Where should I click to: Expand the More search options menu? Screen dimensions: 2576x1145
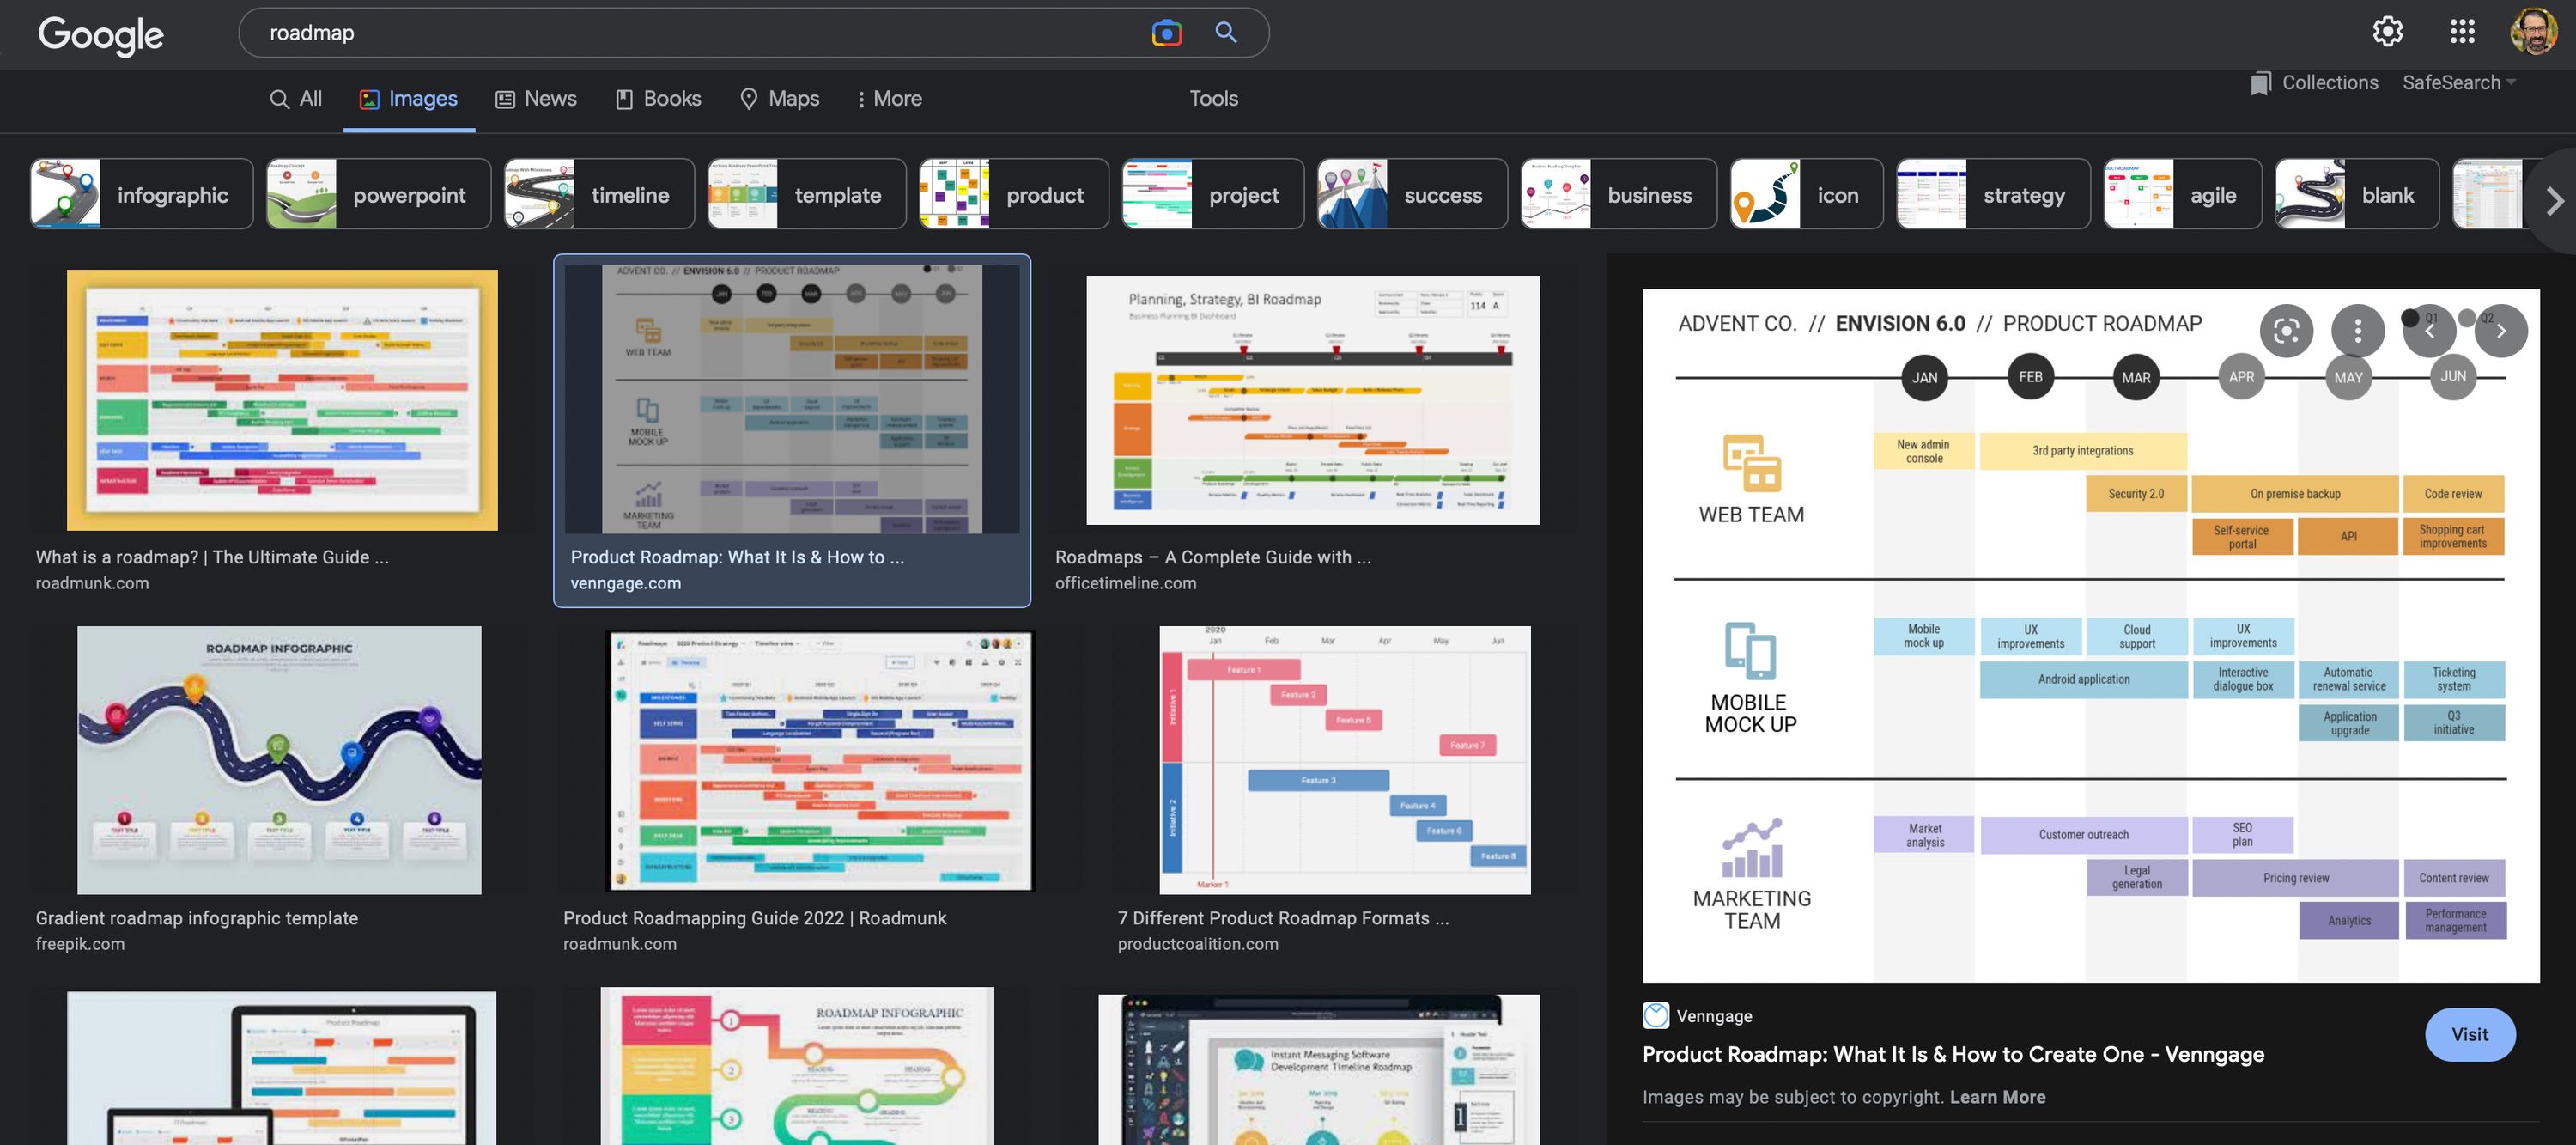coord(889,99)
